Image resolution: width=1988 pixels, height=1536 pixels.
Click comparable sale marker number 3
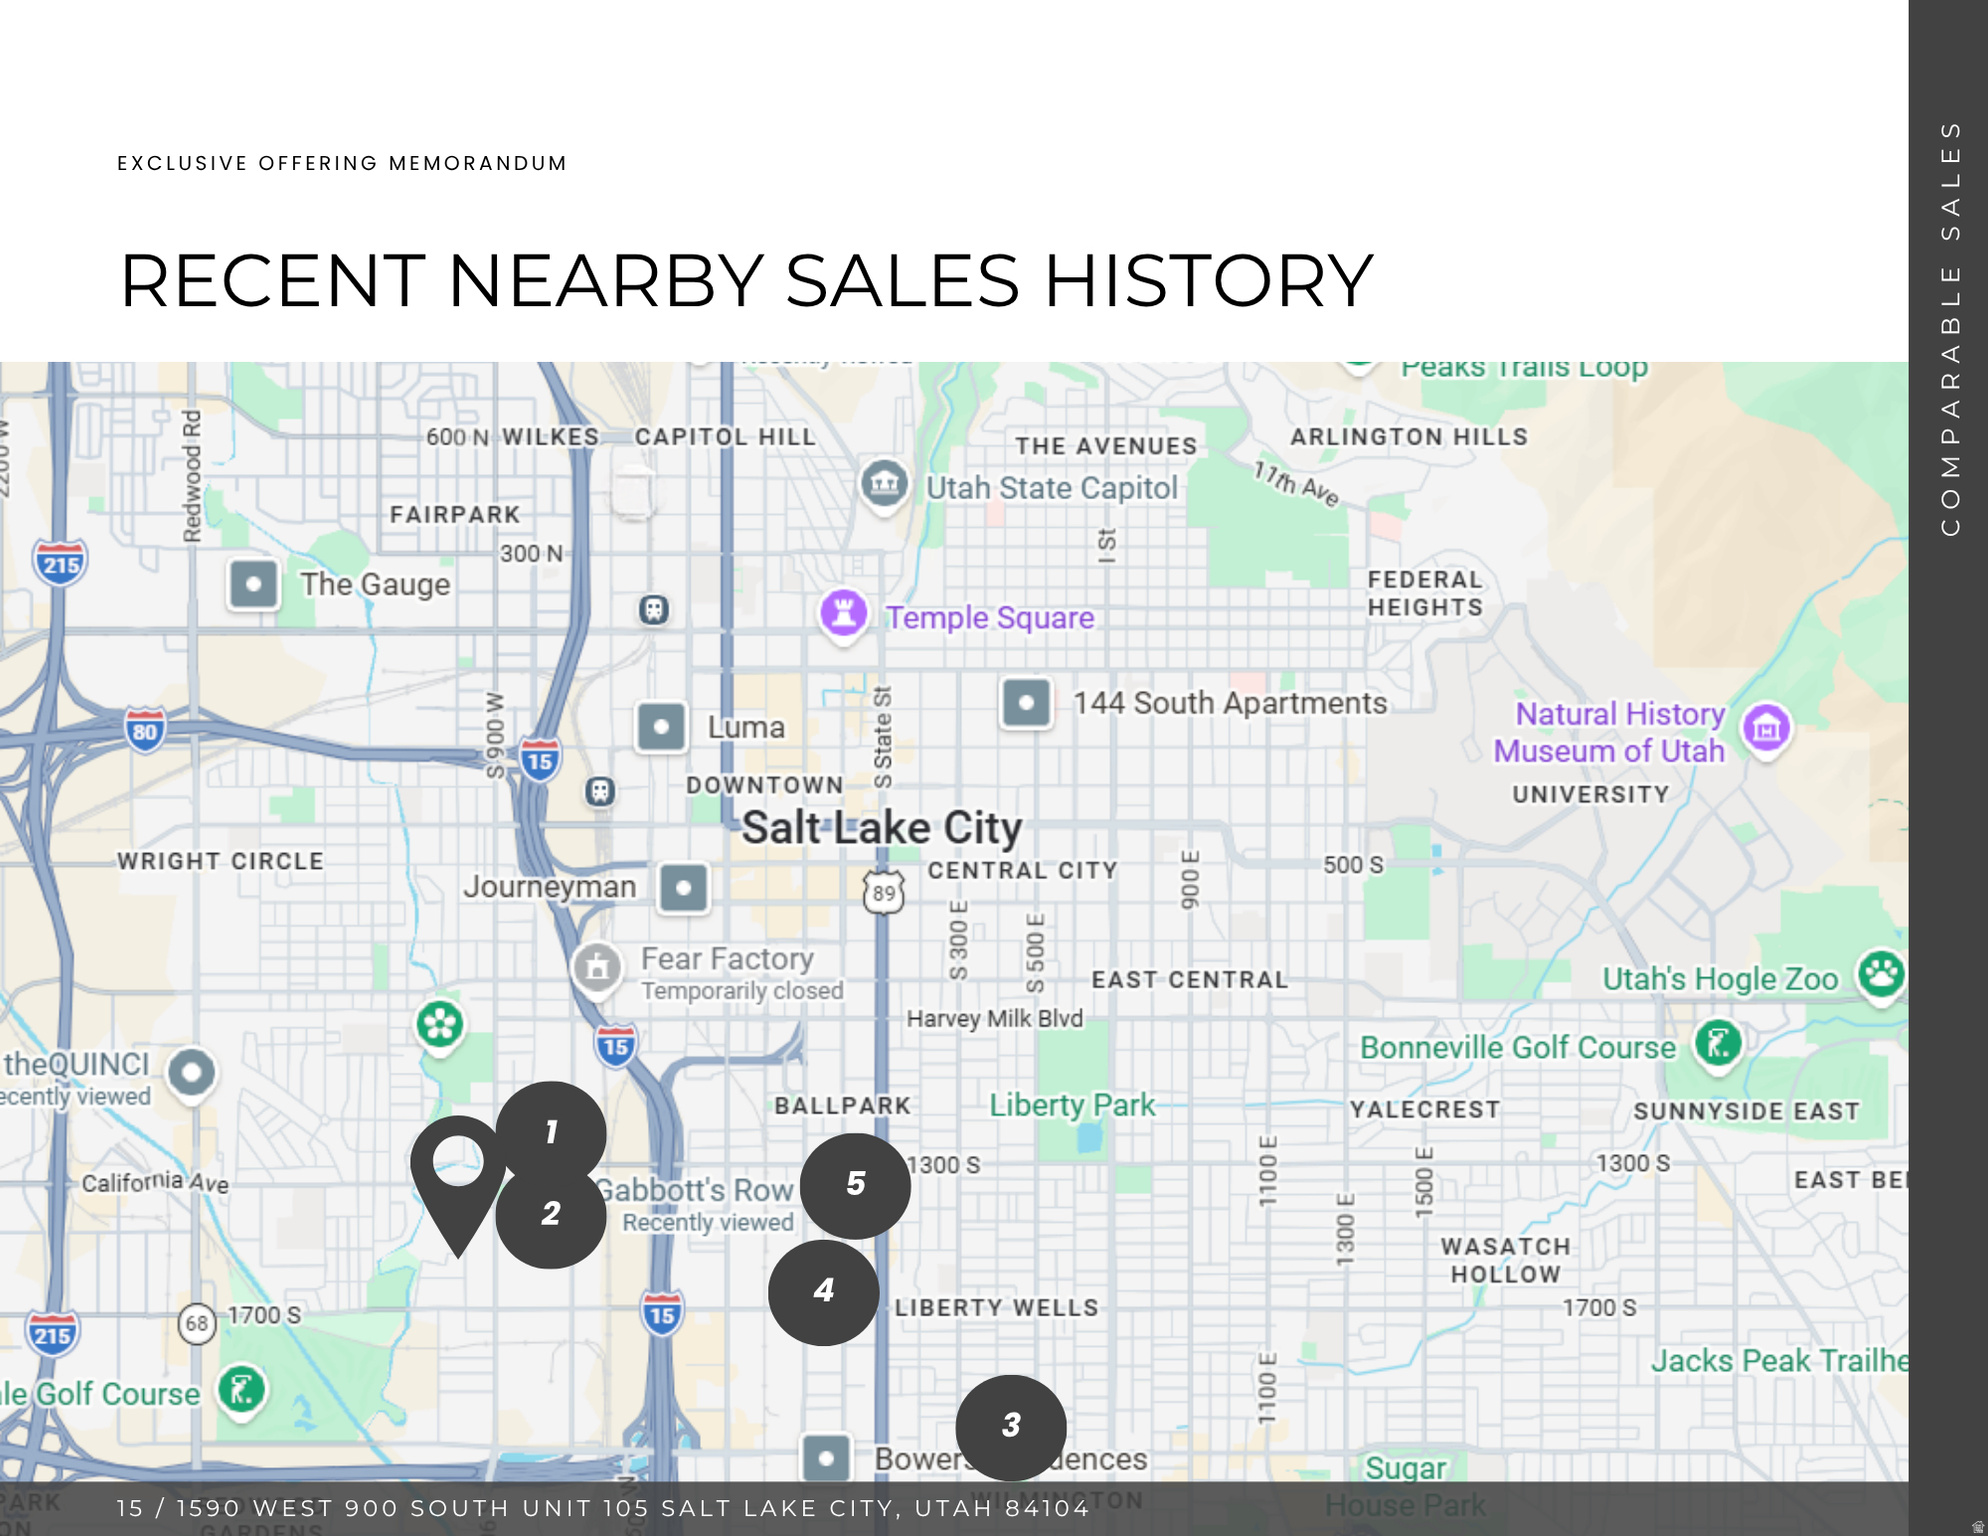1011,1427
